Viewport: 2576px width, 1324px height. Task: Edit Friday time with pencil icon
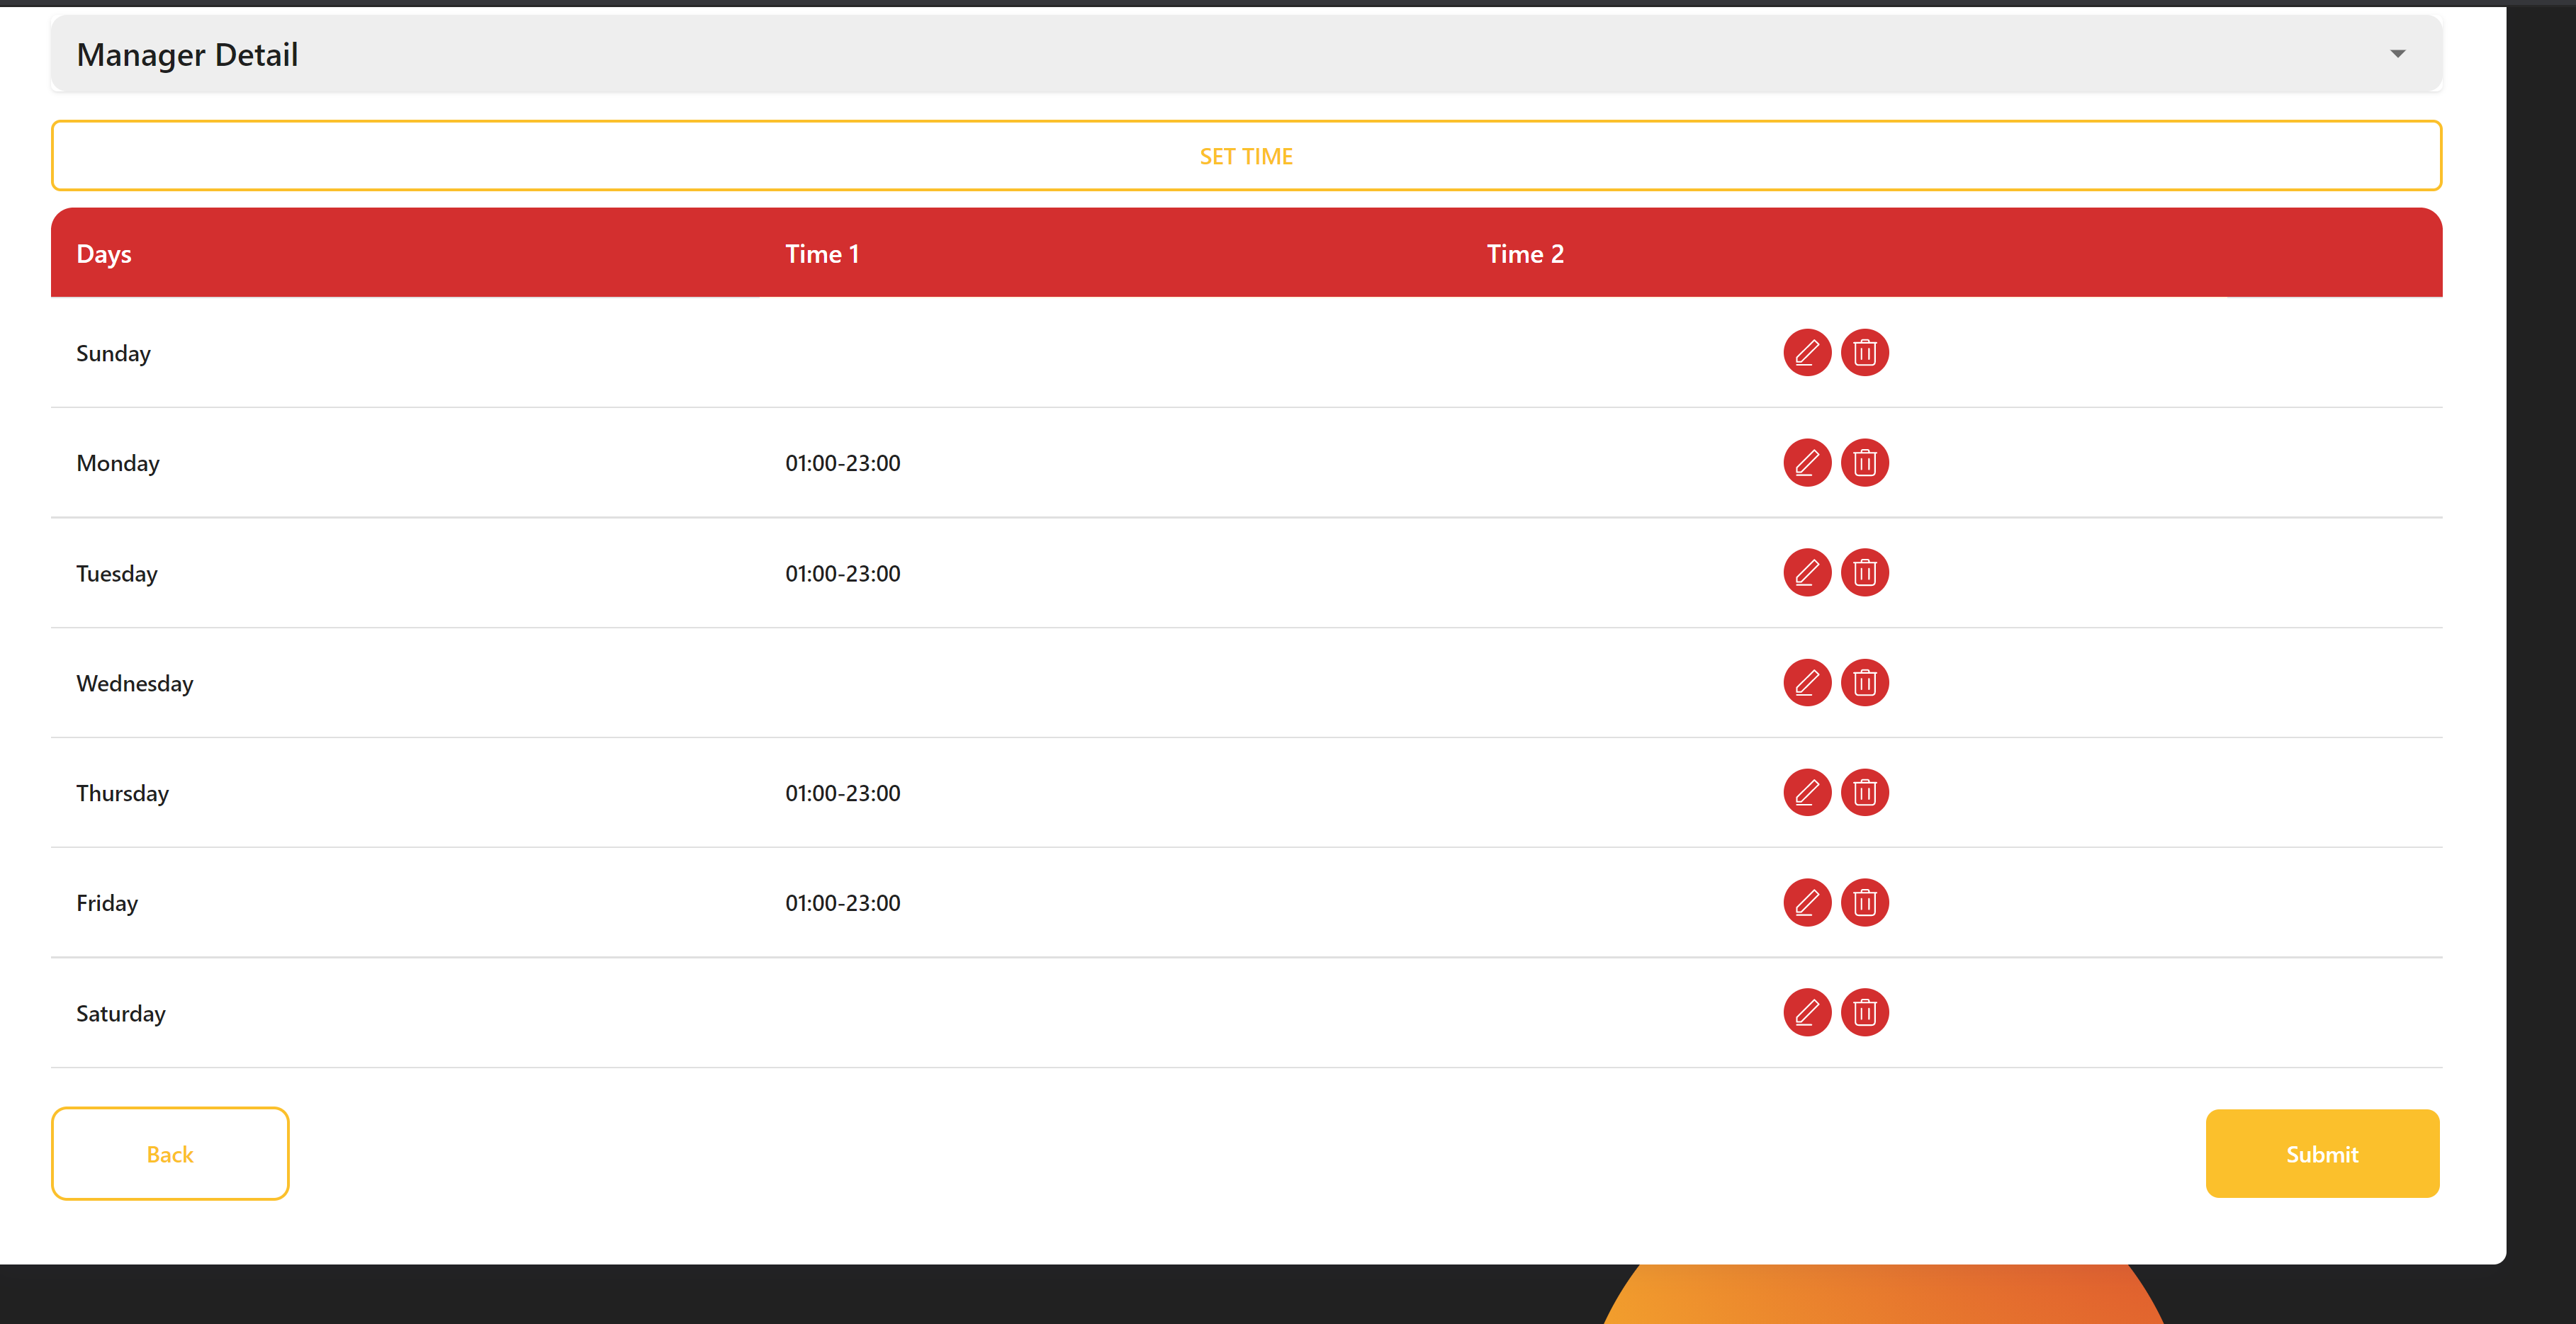tap(1806, 903)
